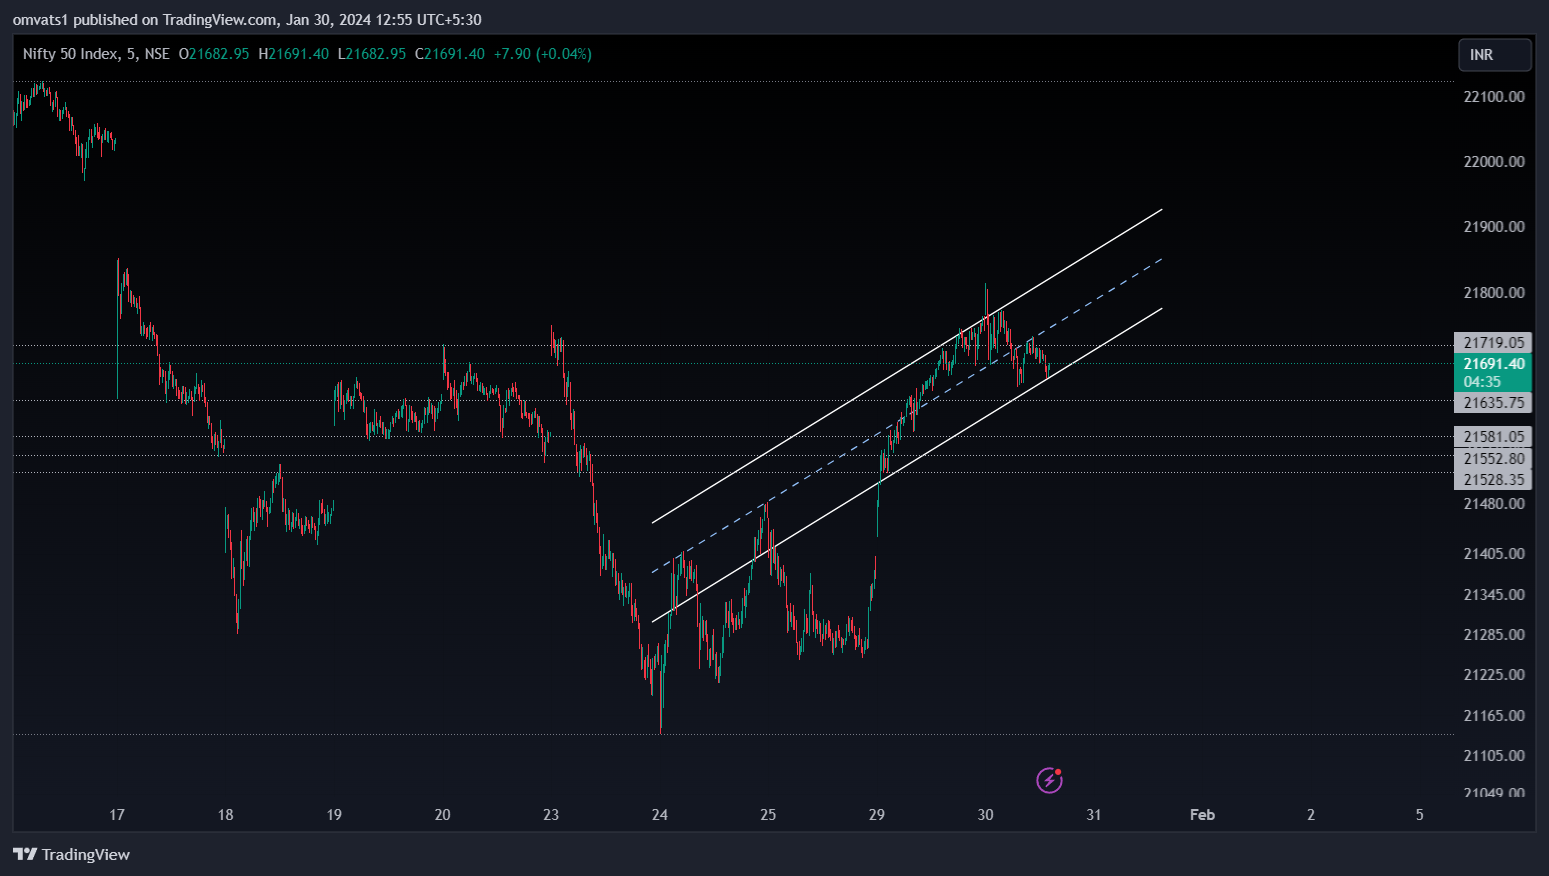
Task: Click the low price value L21682.95
Action: tap(372, 54)
